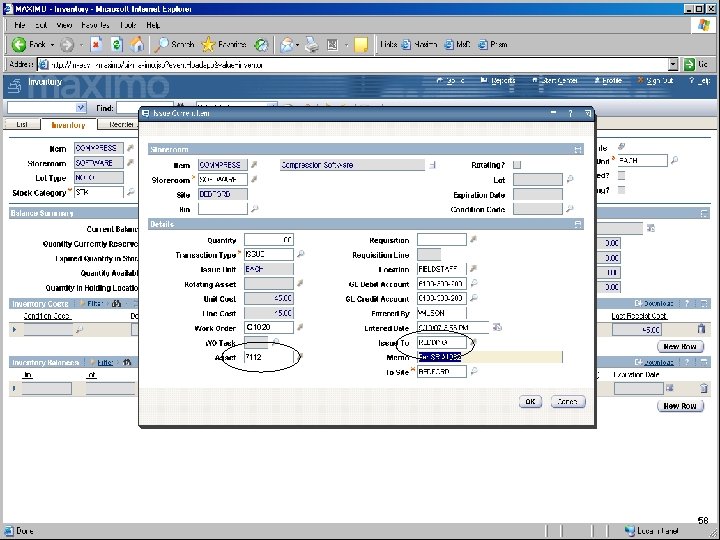Click the help question mark in dialog title
This screenshot has height=540, width=720.
pos(570,113)
